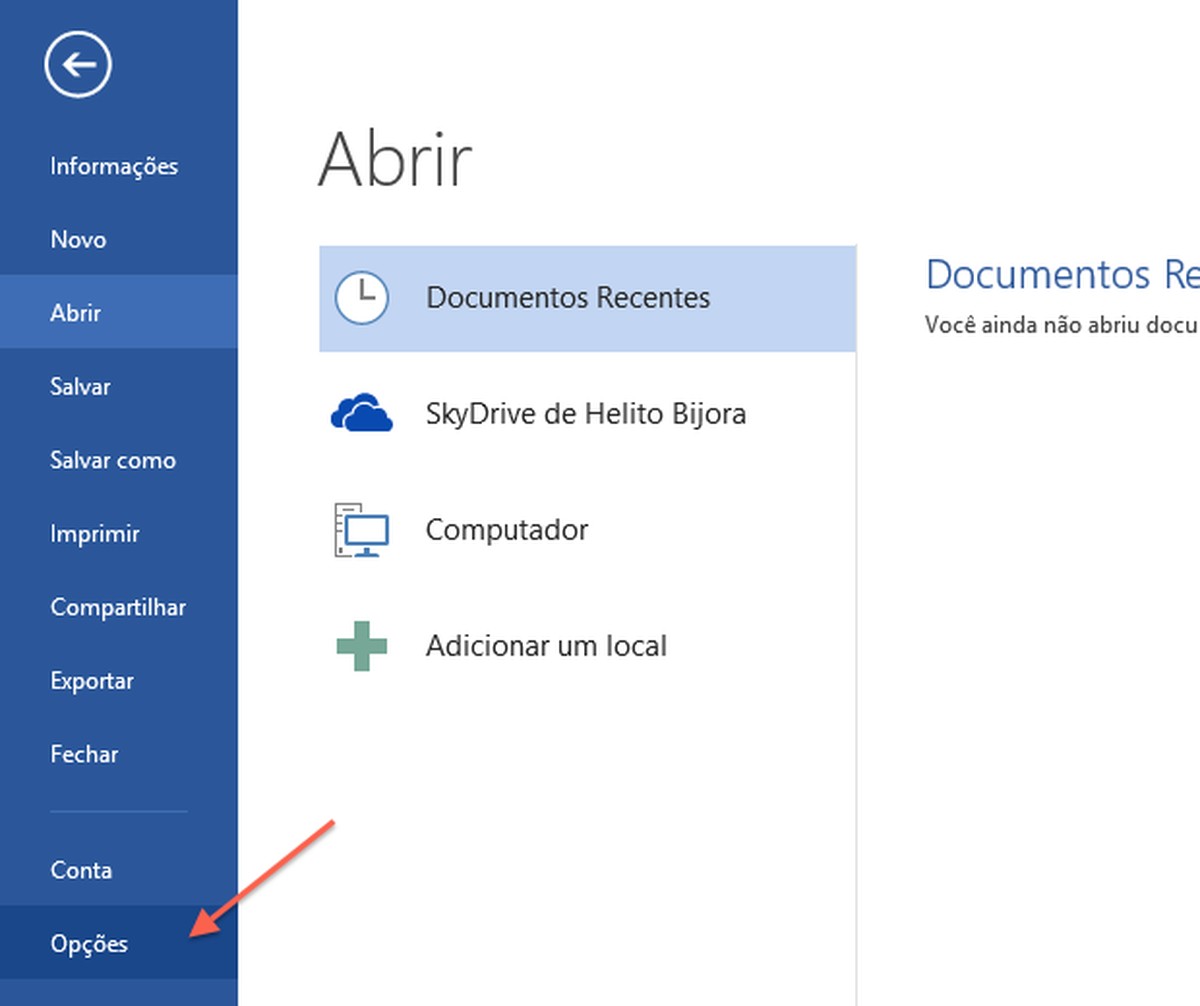Select the Documentos Recentes clock icon
This screenshot has height=1006, width=1200.
tap(363, 296)
